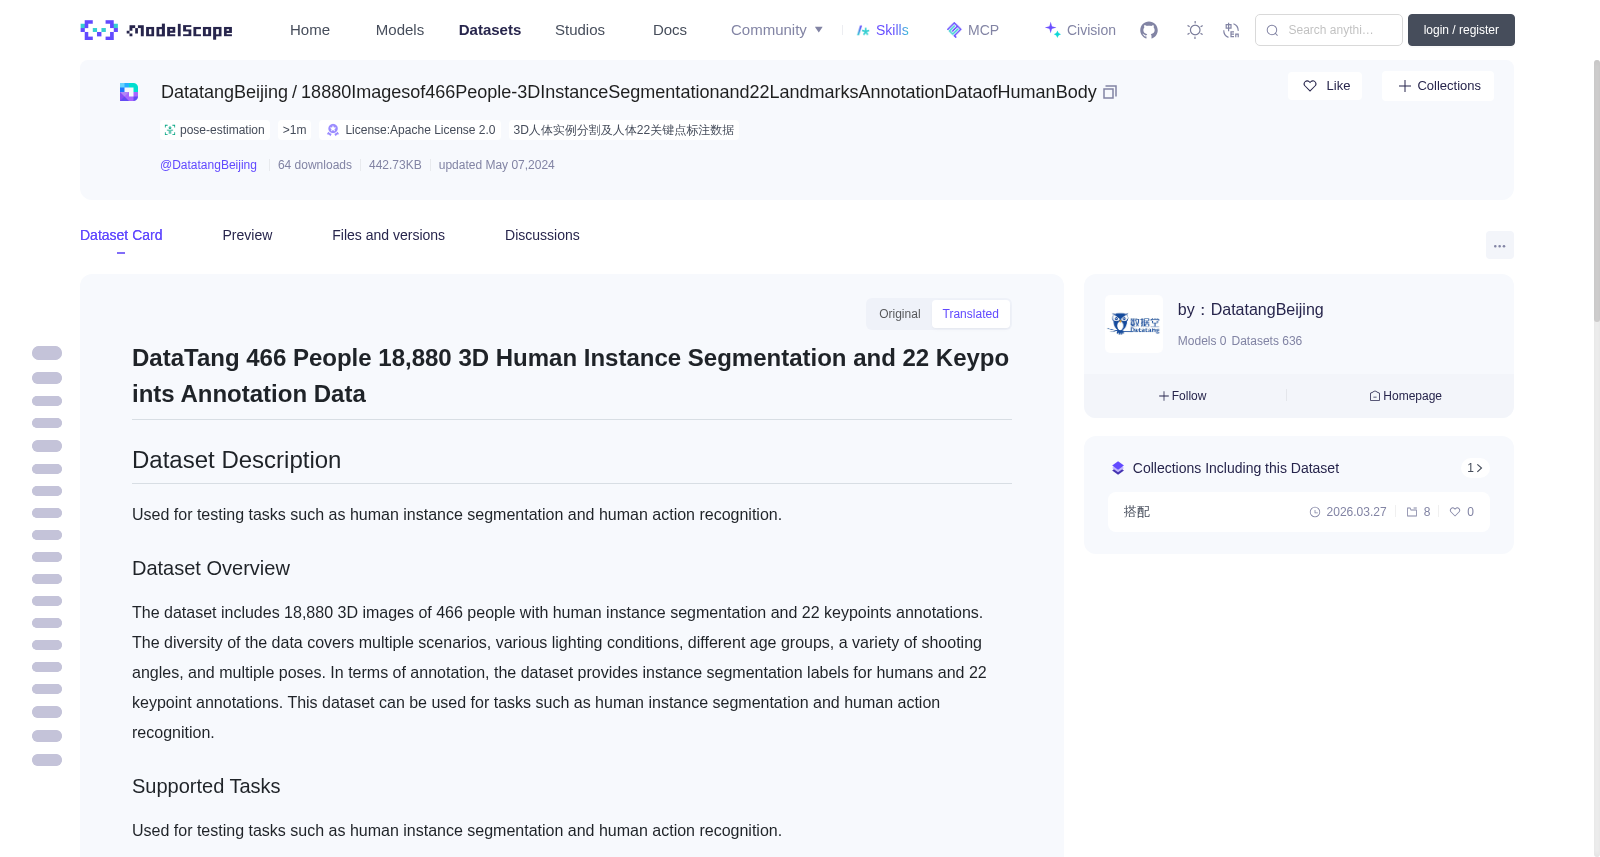Click the 'updated May 07,2024' text
This screenshot has height=857, width=1600.
click(x=496, y=165)
